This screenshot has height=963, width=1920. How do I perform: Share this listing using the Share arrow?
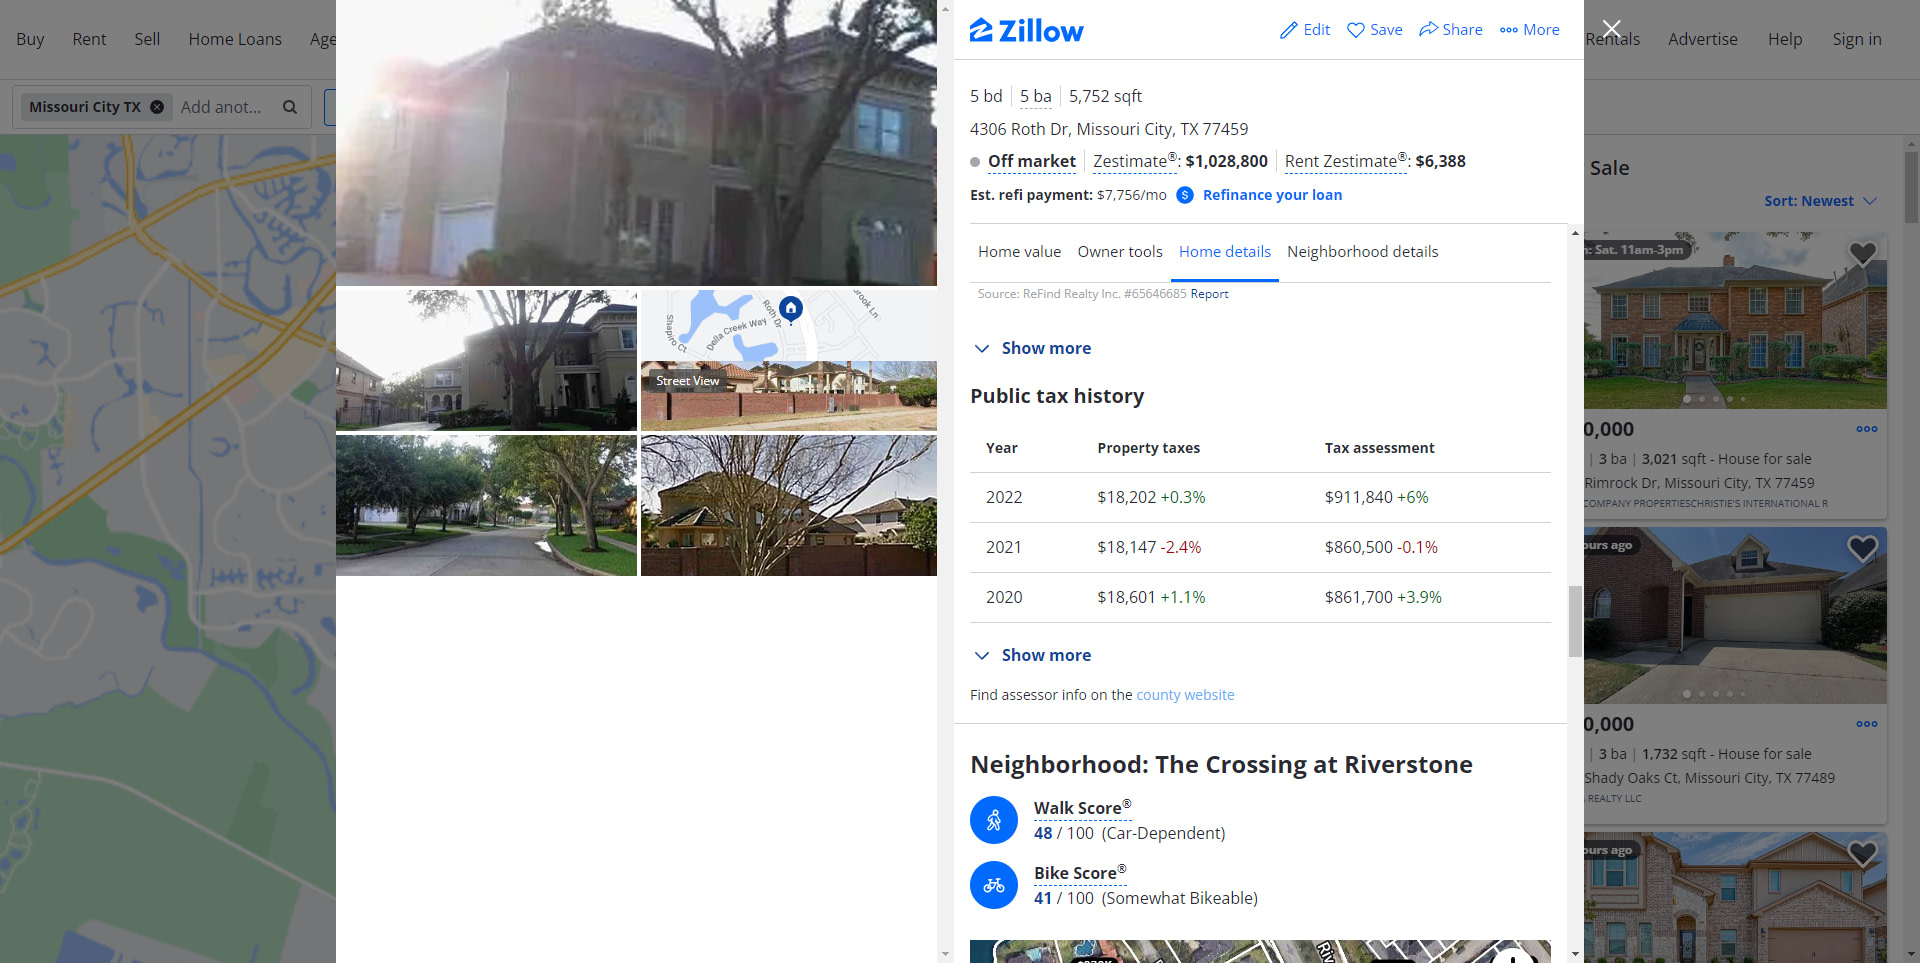[x=1428, y=29]
